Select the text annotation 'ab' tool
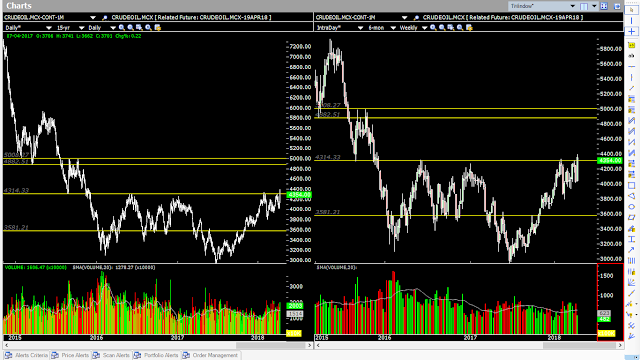The height and width of the screenshot is (360, 640). click(631, 56)
